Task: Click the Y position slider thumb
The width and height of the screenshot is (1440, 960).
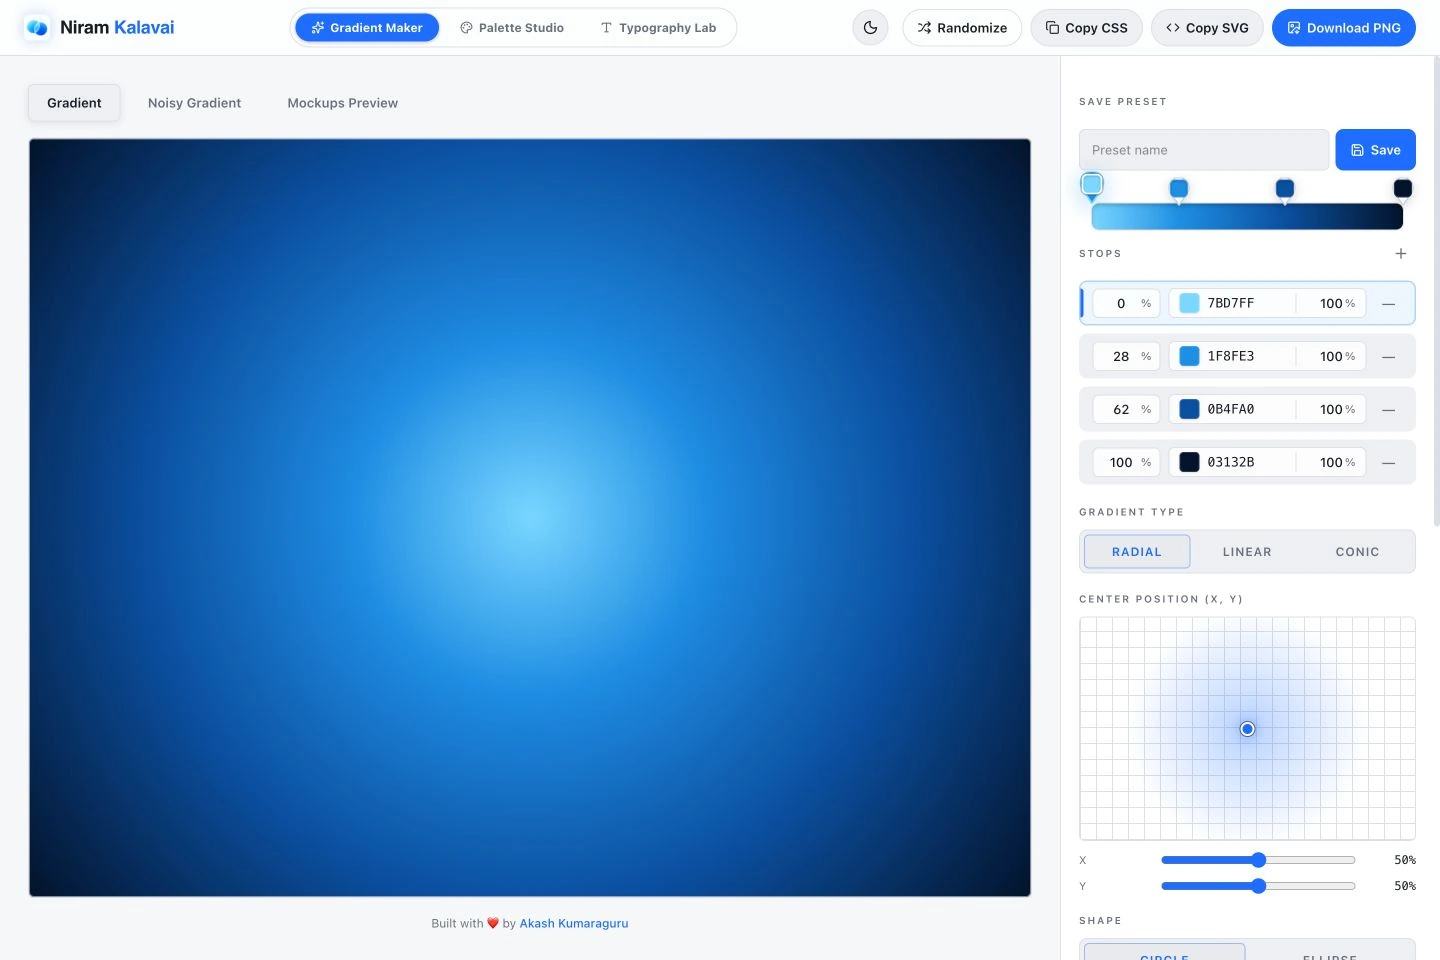Action: [1259, 886]
